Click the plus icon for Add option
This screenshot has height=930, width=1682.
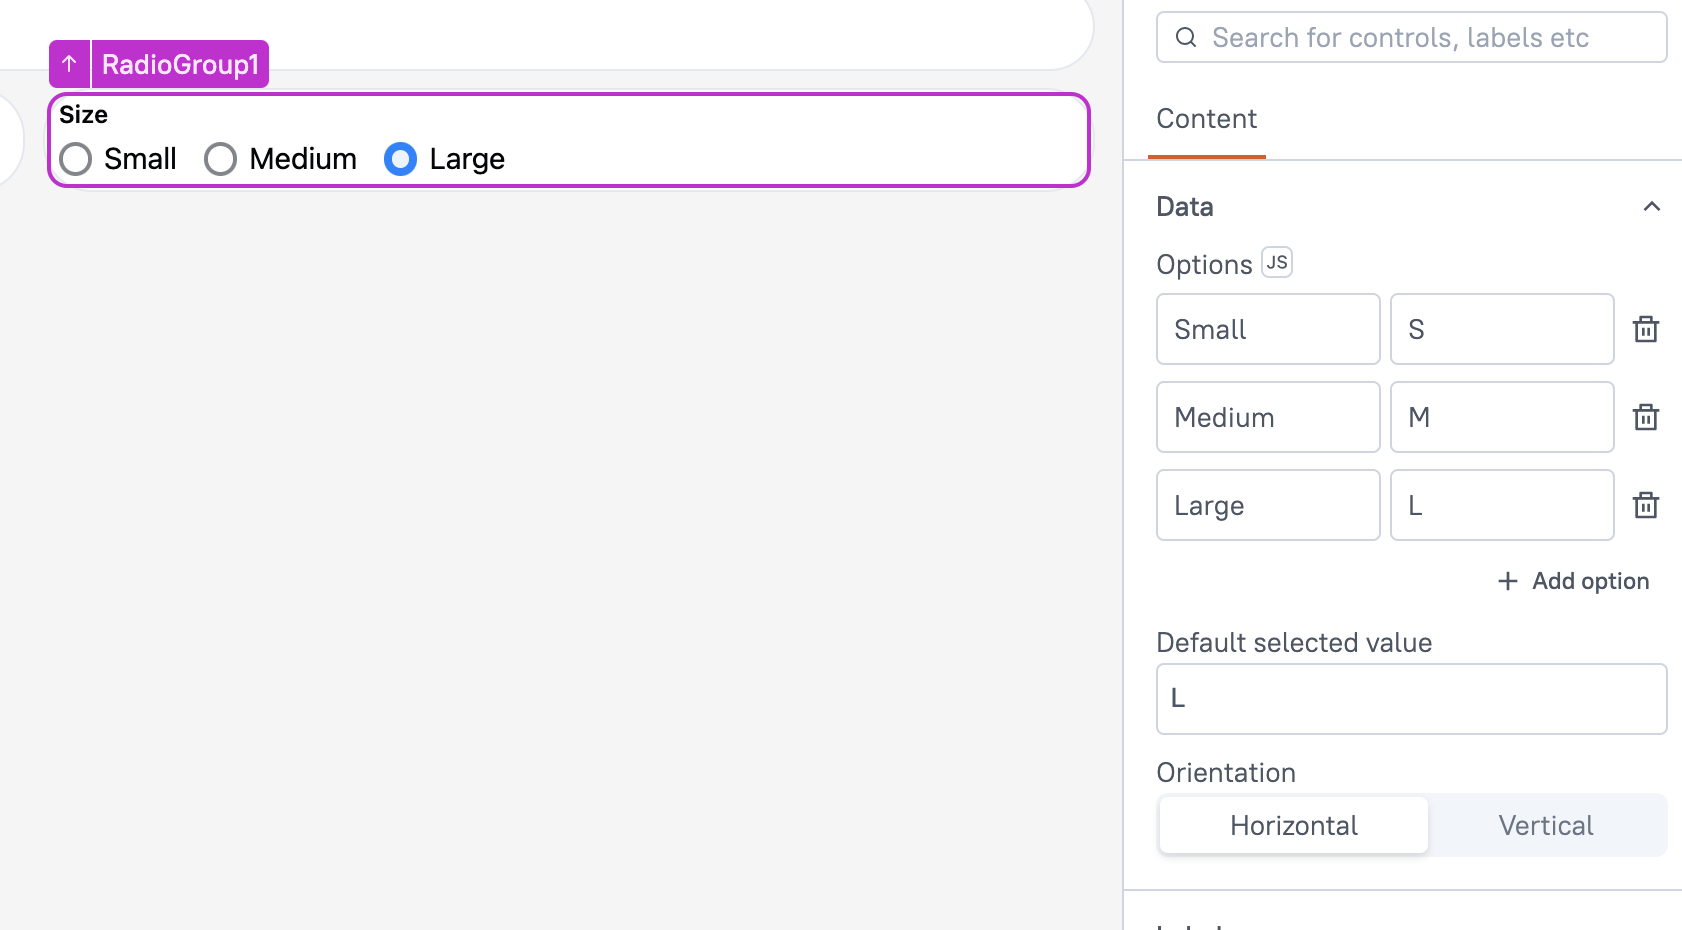coord(1508,581)
